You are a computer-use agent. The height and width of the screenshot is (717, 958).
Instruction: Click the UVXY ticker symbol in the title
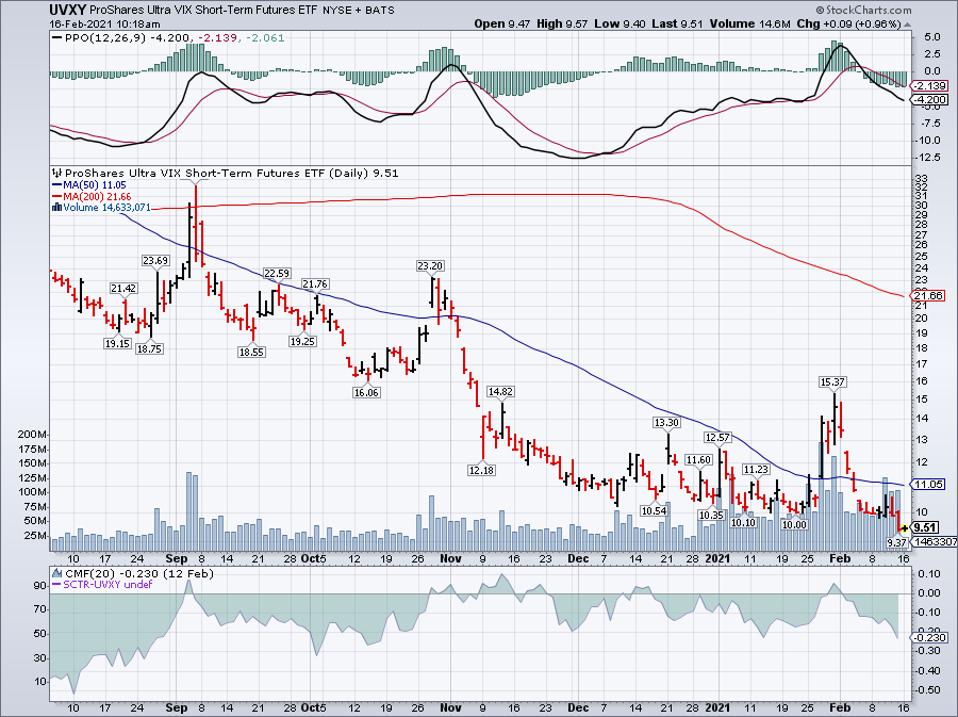point(67,10)
